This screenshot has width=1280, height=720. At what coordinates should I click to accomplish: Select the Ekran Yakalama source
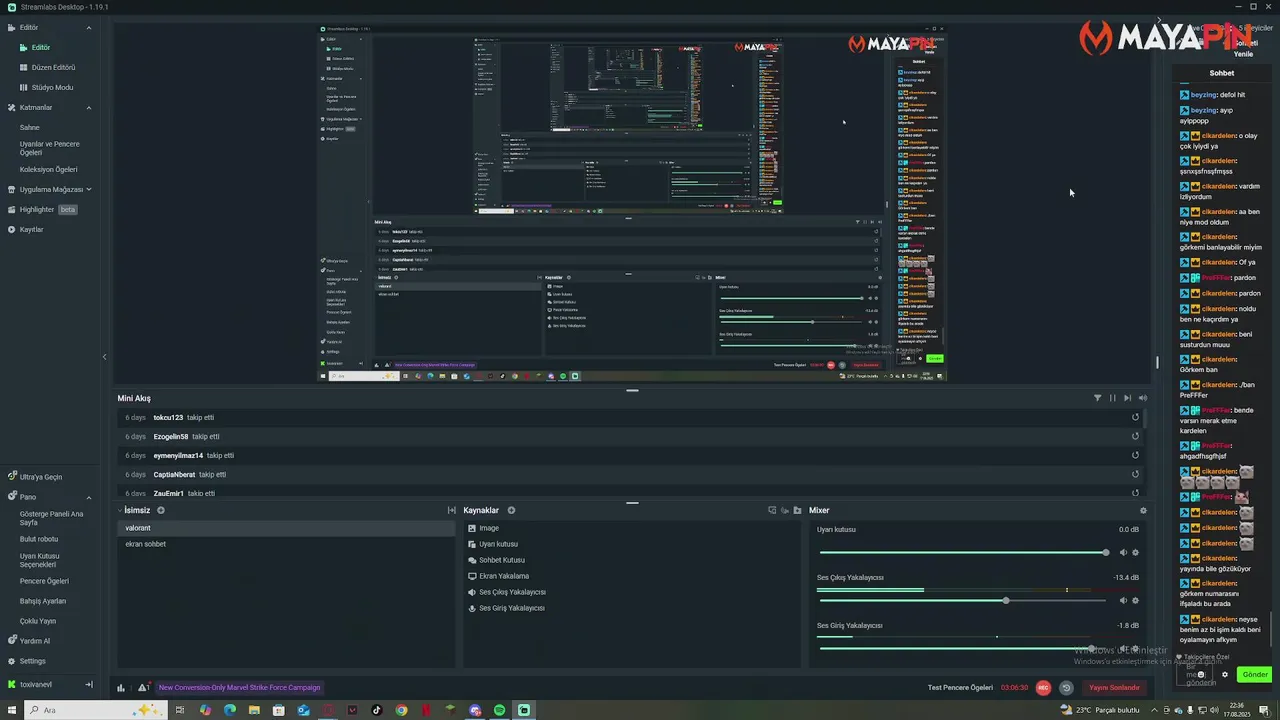(x=632, y=576)
